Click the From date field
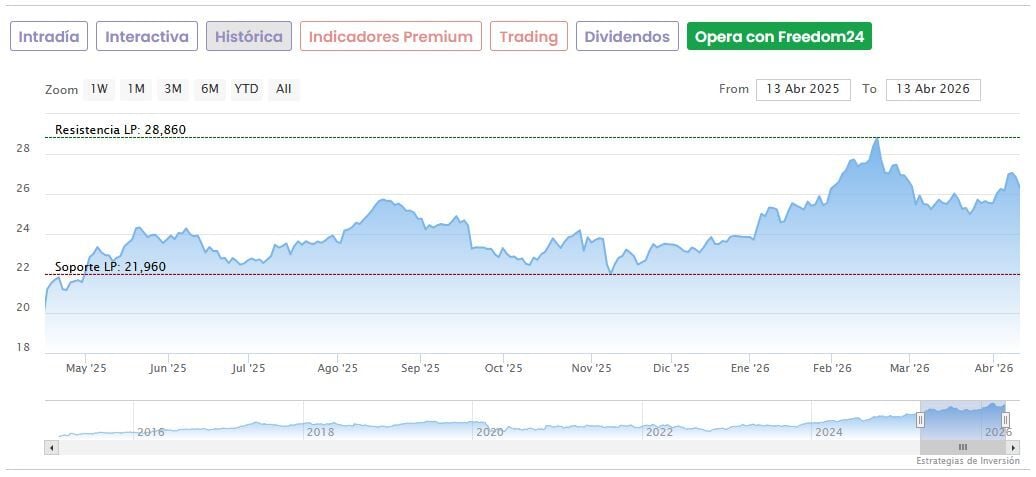 [x=803, y=89]
